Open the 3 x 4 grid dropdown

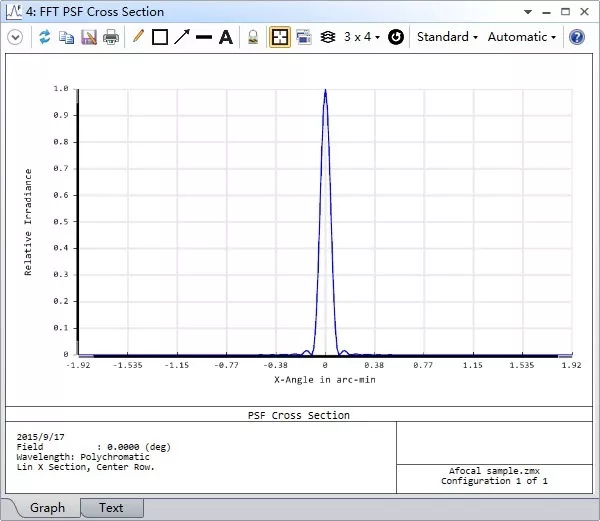click(x=361, y=37)
